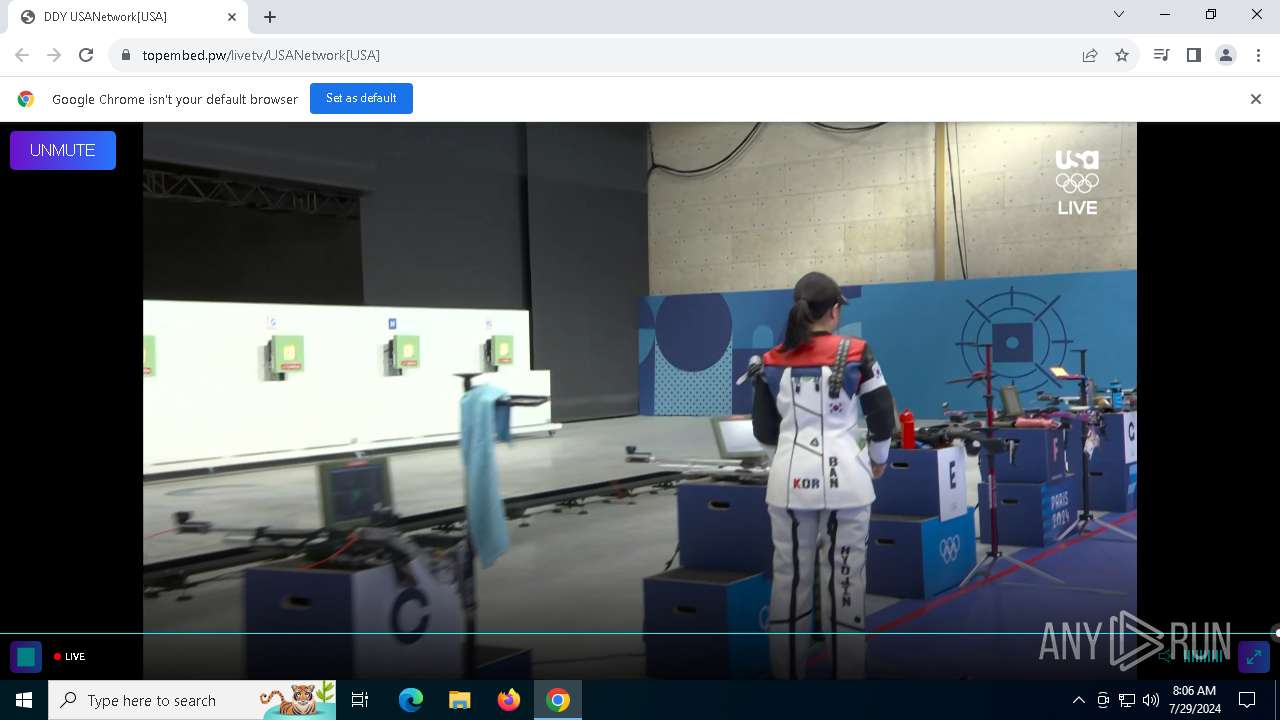This screenshot has width=1280, height=720.
Task: Stop the live video playback
Action: pos(26,657)
